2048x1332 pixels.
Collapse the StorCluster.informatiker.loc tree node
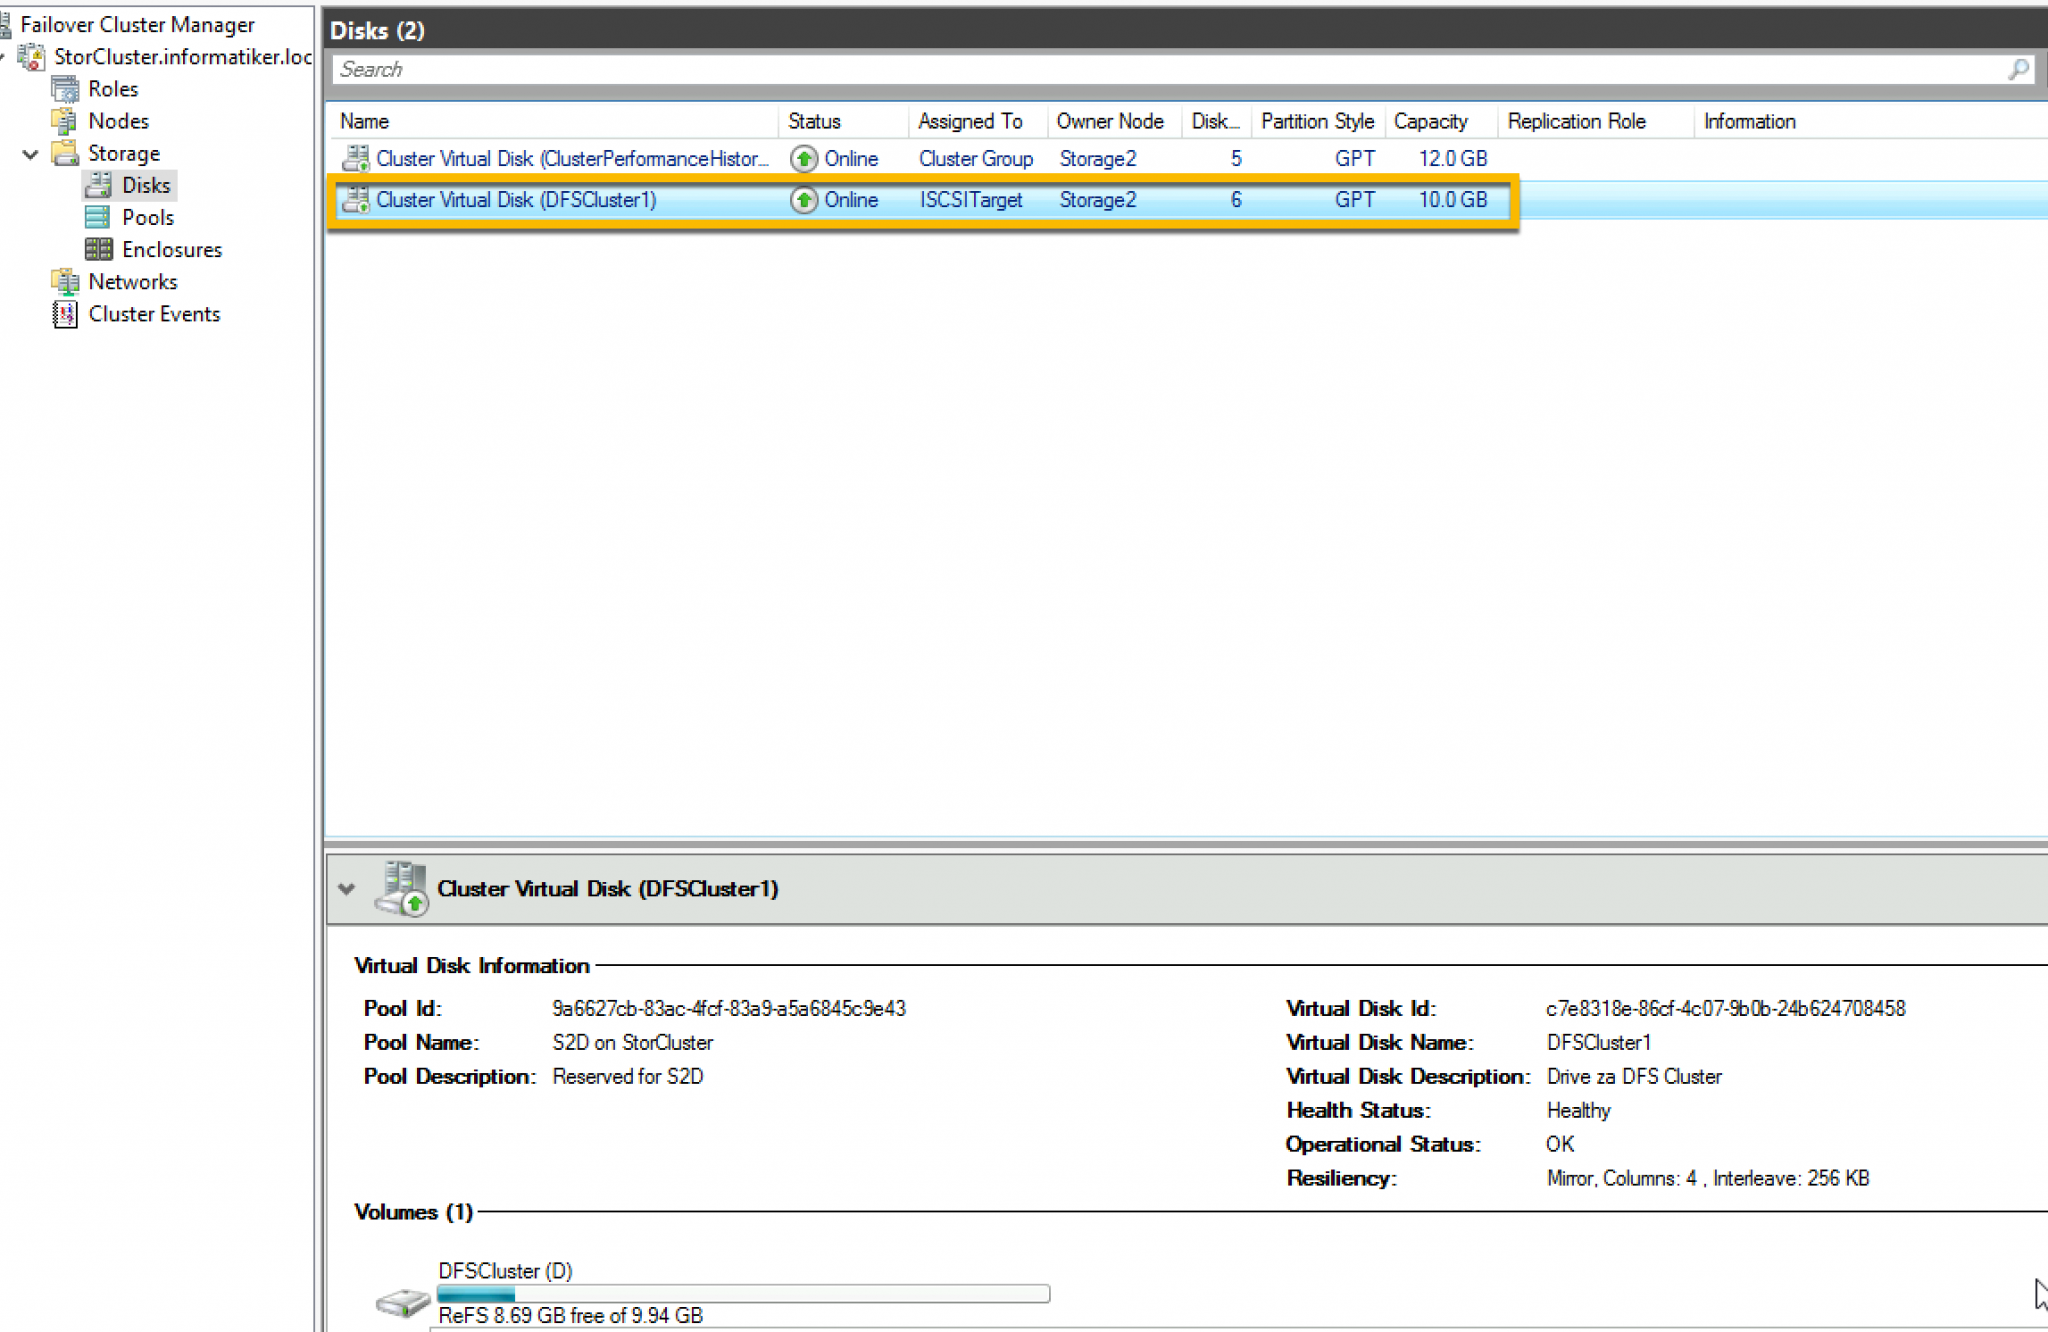click(6, 57)
